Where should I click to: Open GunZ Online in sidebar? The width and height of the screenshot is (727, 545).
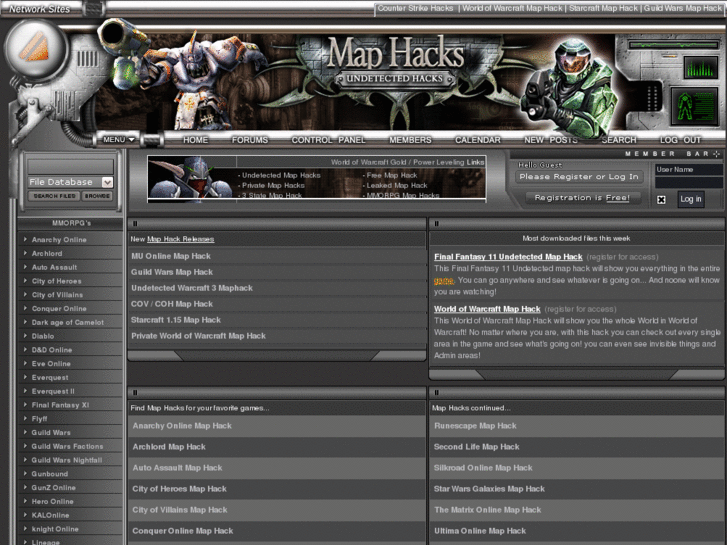53,487
